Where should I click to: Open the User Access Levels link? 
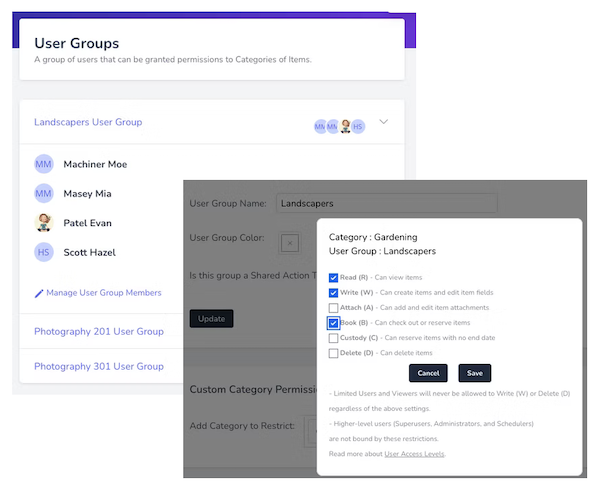[x=414, y=454]
